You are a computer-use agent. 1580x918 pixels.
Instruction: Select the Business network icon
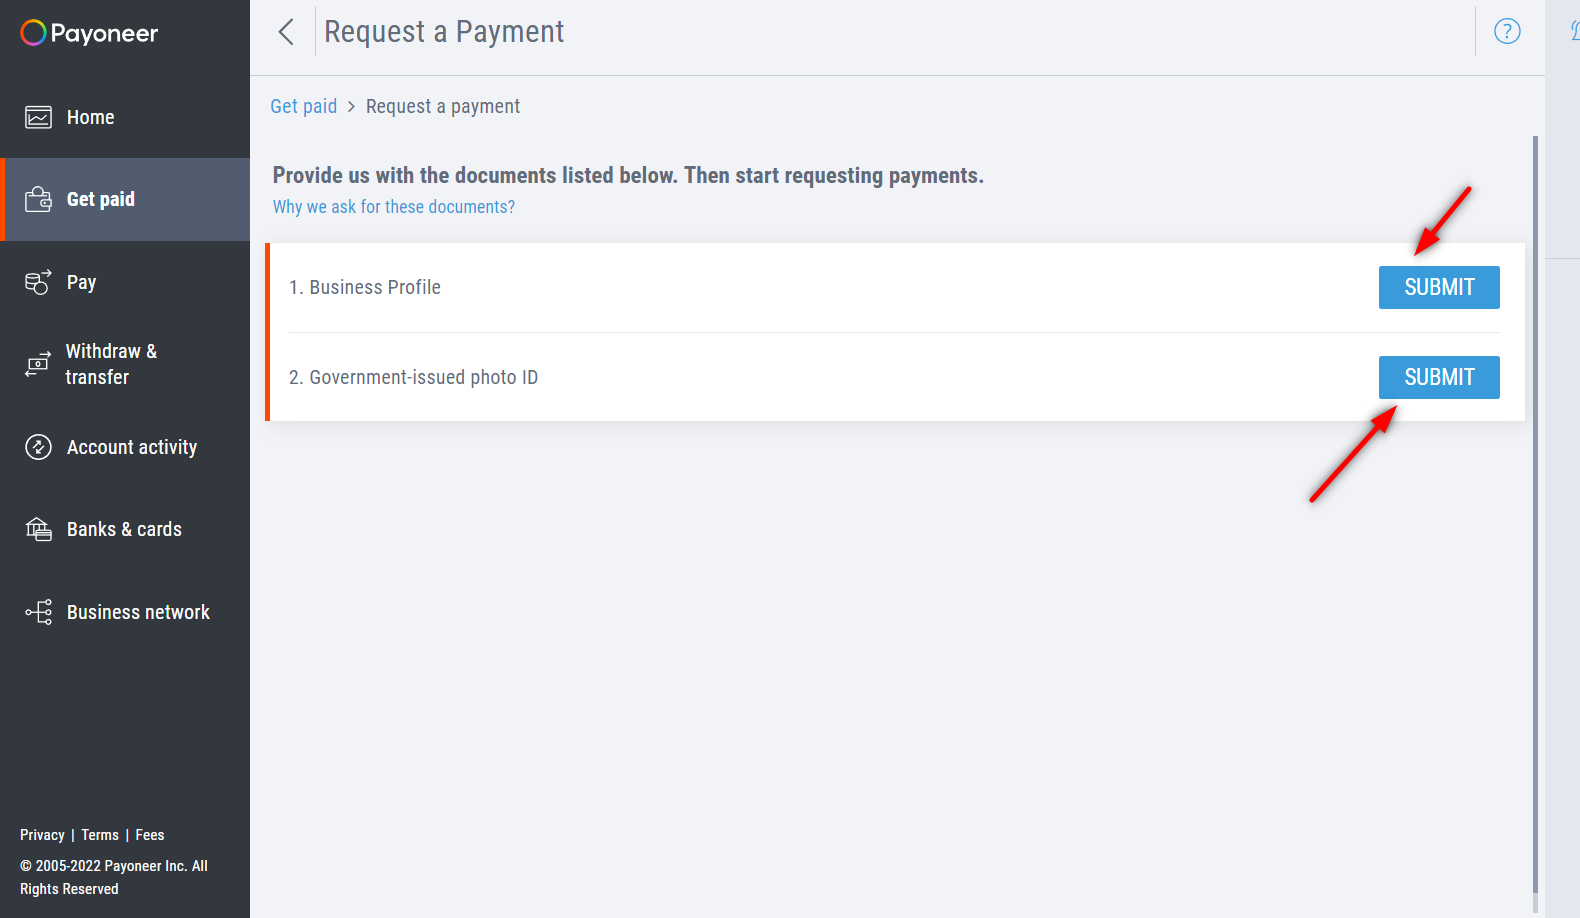click(x=38, y=611)
